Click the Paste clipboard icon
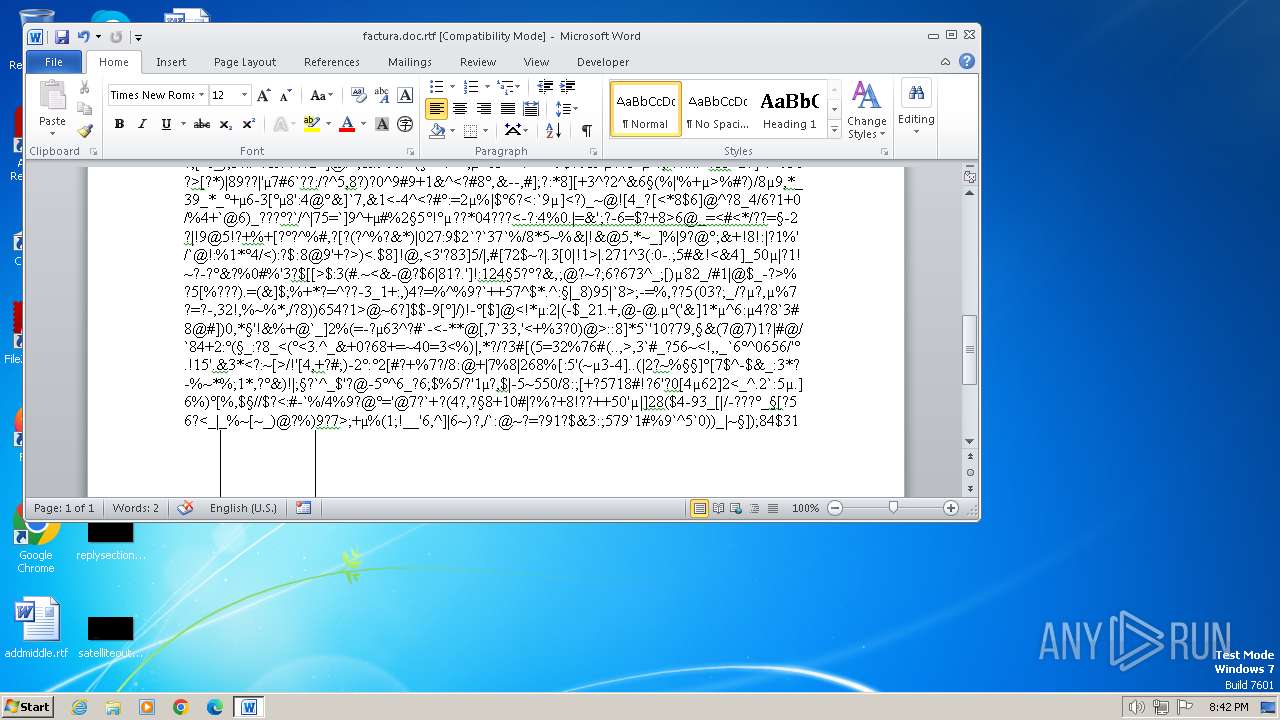This screenshot has width=1280, height=720. pyautogui.click(x=52, y=96)
